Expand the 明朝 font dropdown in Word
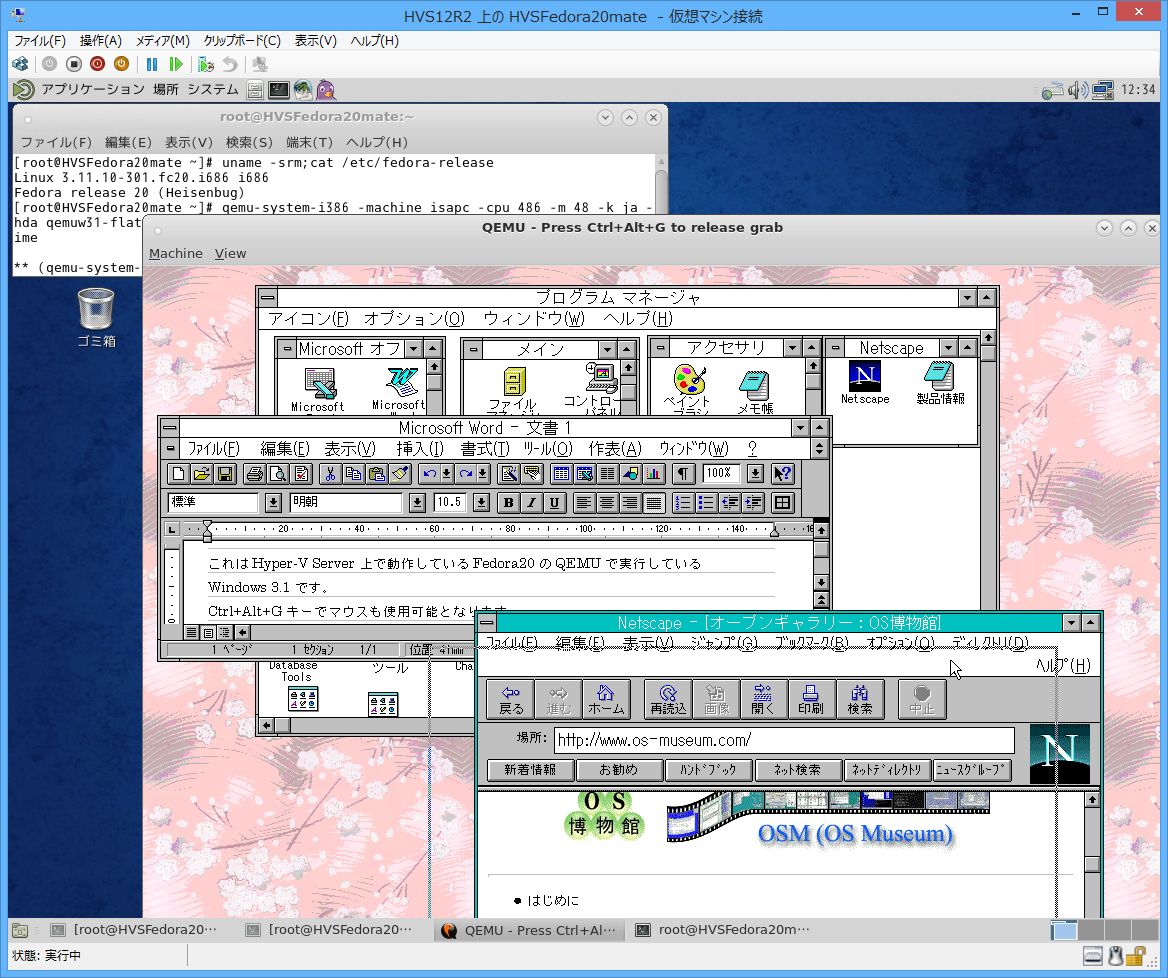1168x978 pixels. (417, 503)
